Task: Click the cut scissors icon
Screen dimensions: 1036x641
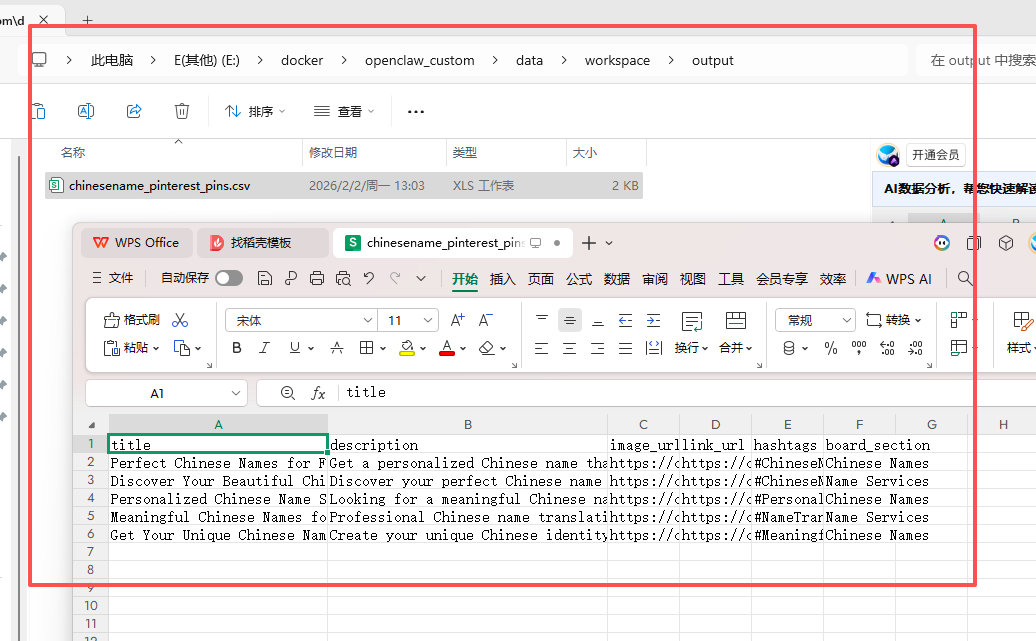Action: coord(180,320)
